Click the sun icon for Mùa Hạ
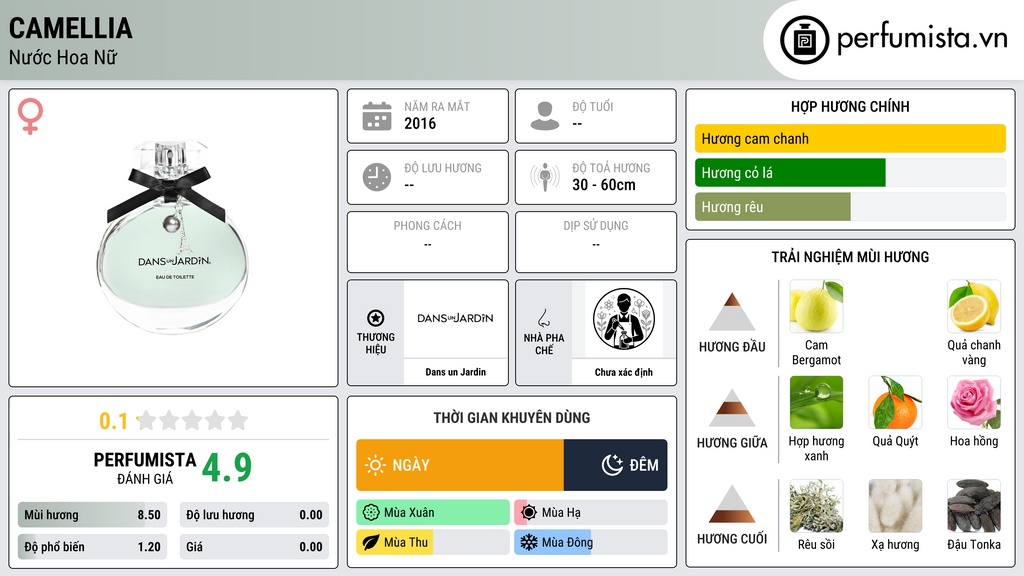The height and width of the screenshot is (576, 1024). [x=529, y=513]
